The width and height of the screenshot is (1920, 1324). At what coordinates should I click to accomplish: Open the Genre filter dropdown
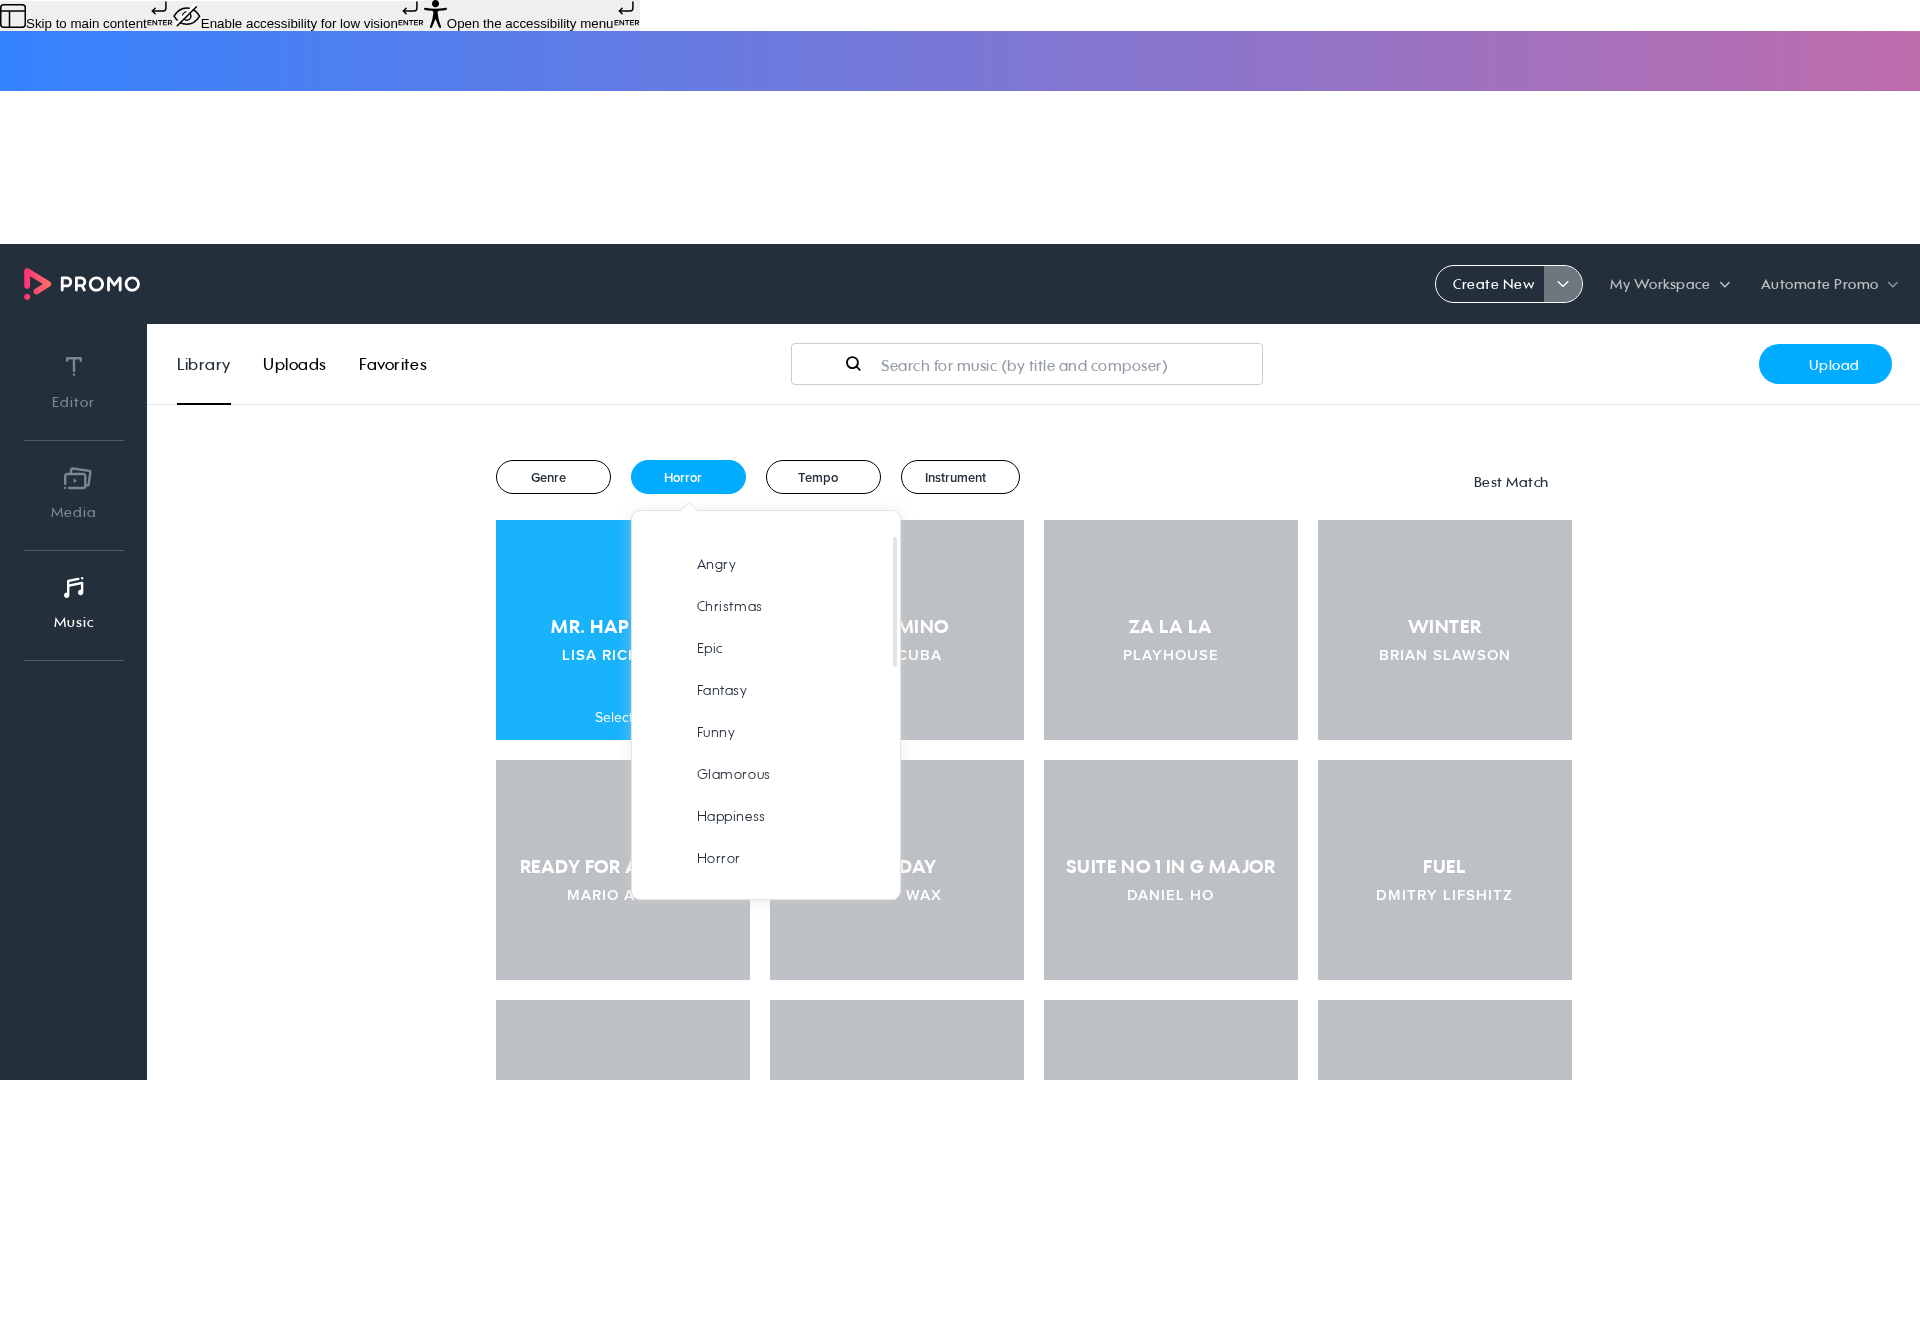coord(553,477)
